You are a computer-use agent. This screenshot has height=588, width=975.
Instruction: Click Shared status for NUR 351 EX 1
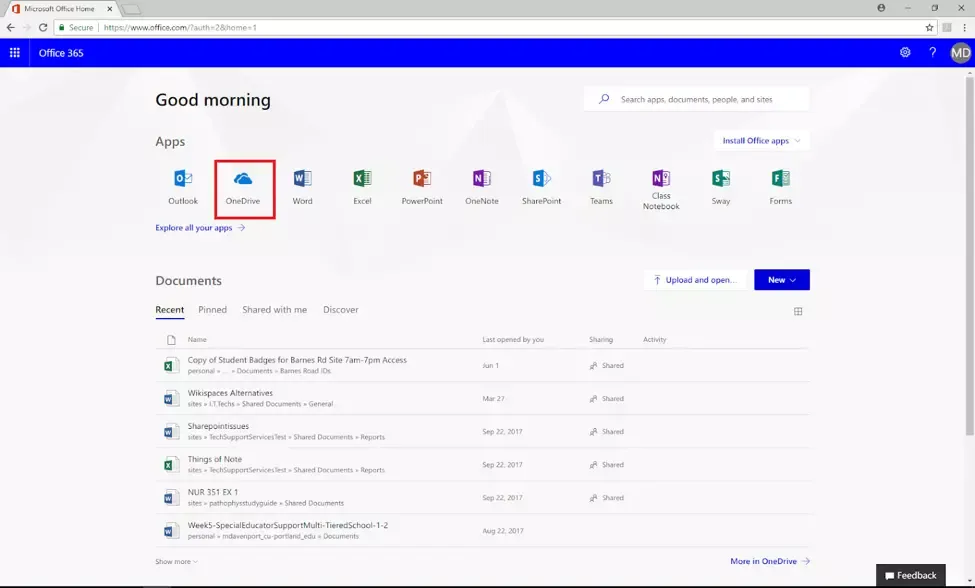(606, 498)
